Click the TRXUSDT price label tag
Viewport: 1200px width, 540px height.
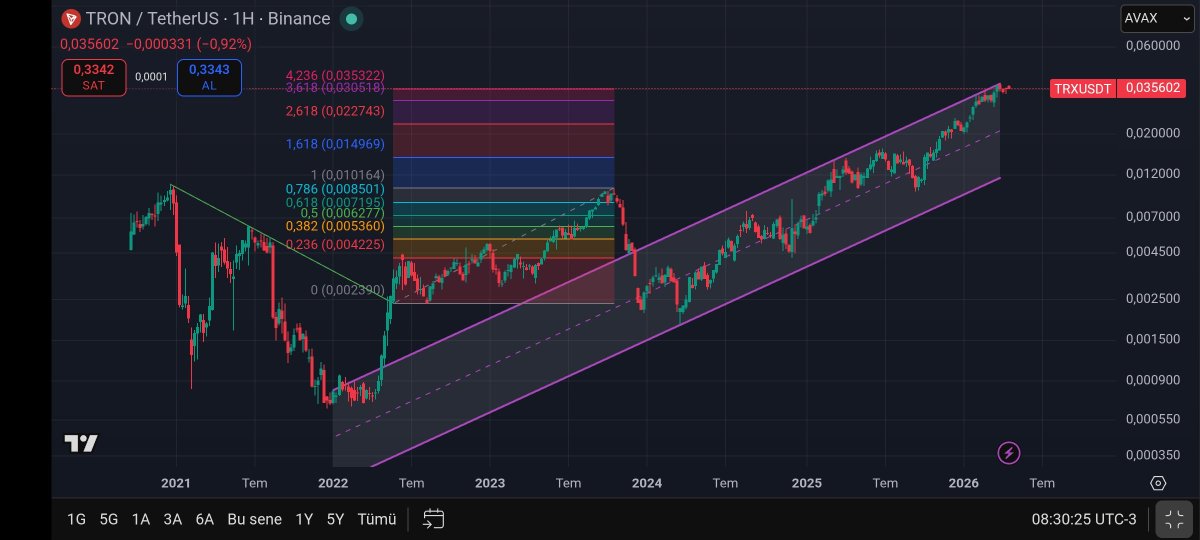coord(1082,88)
